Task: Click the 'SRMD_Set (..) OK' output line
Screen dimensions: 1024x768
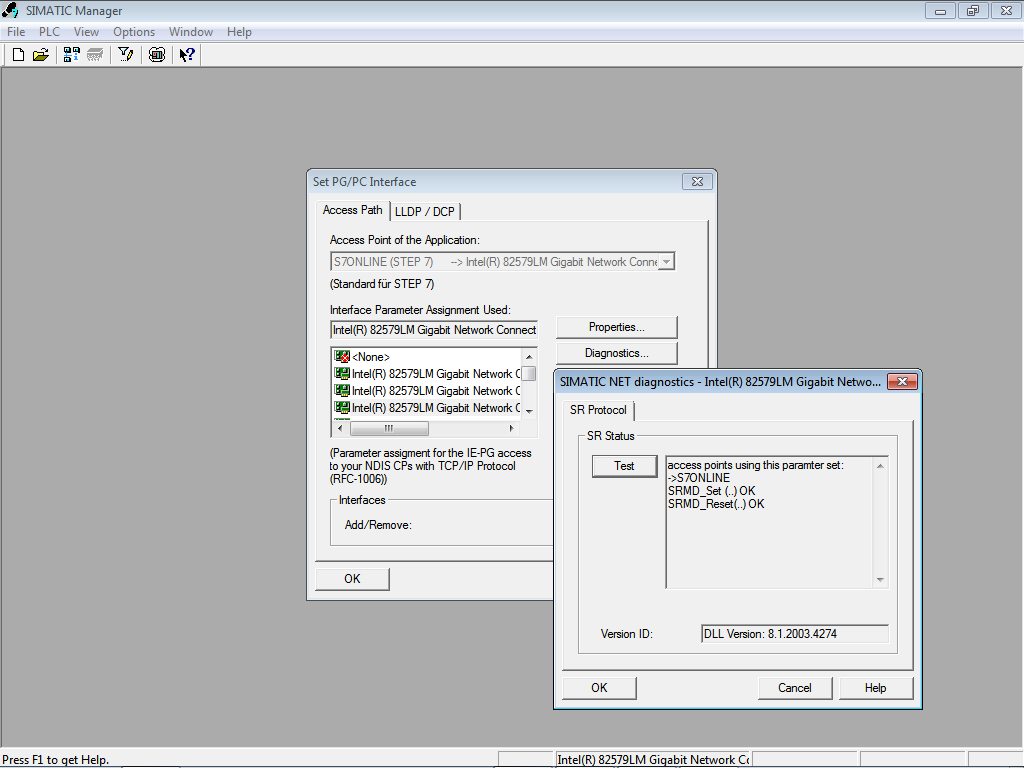Action: coord(711,491)
